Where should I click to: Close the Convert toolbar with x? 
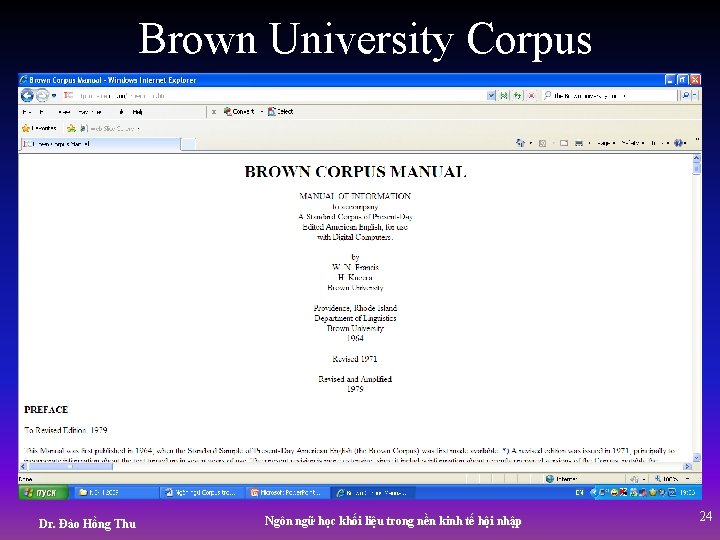[x=214, y=112]
